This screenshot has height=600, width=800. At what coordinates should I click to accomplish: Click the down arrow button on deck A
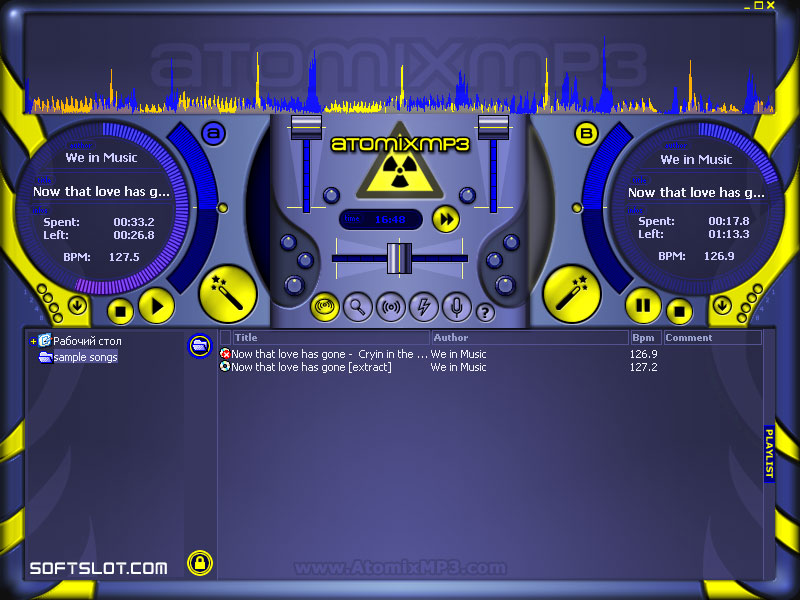click(78, 306)
